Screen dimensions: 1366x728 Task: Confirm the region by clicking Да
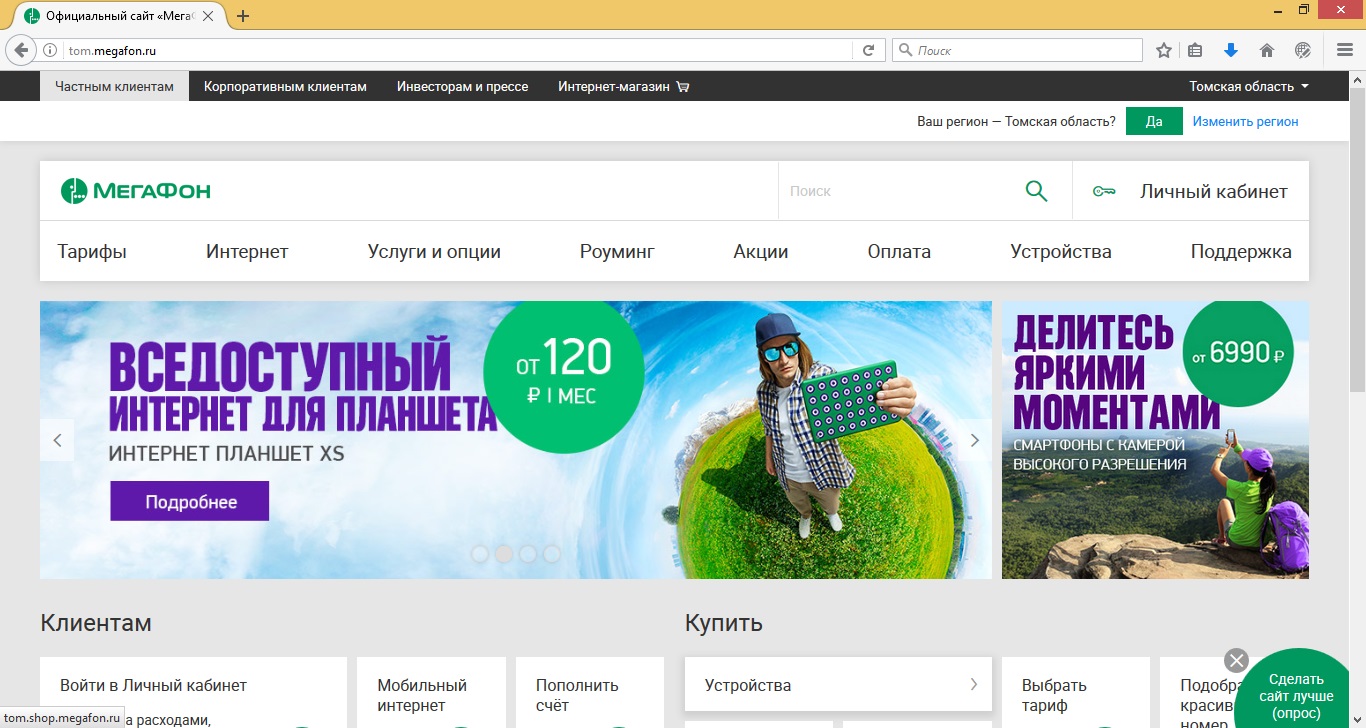[1154, 120]
